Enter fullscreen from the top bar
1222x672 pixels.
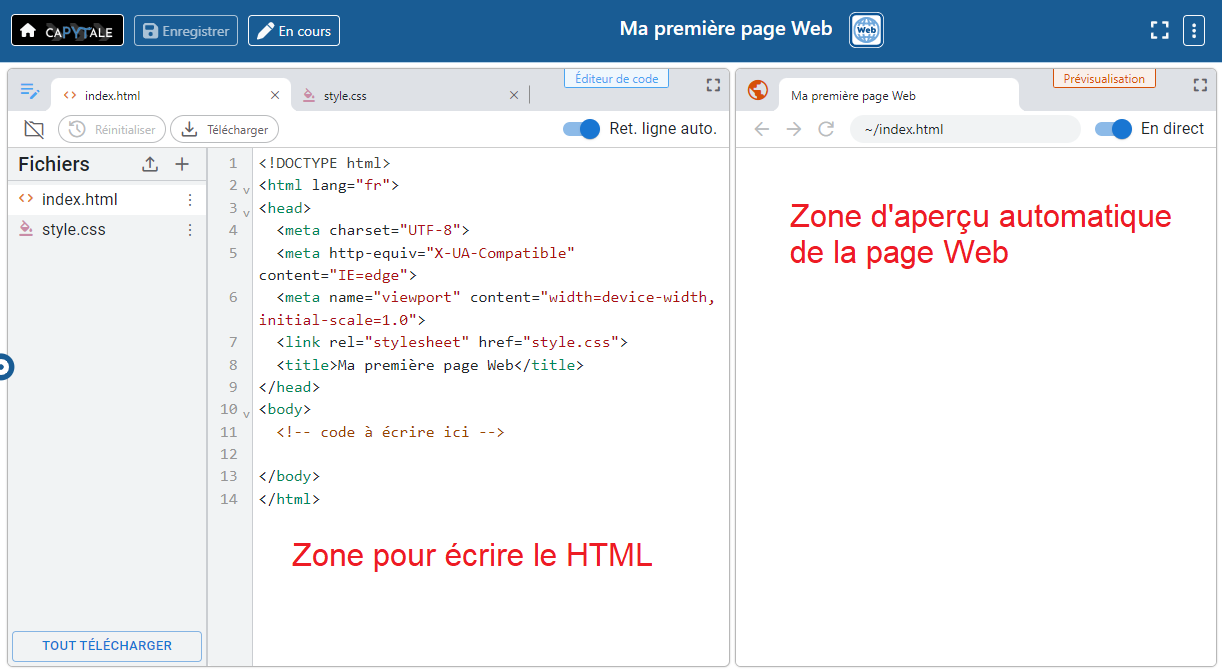click(x=1160, y=30)
